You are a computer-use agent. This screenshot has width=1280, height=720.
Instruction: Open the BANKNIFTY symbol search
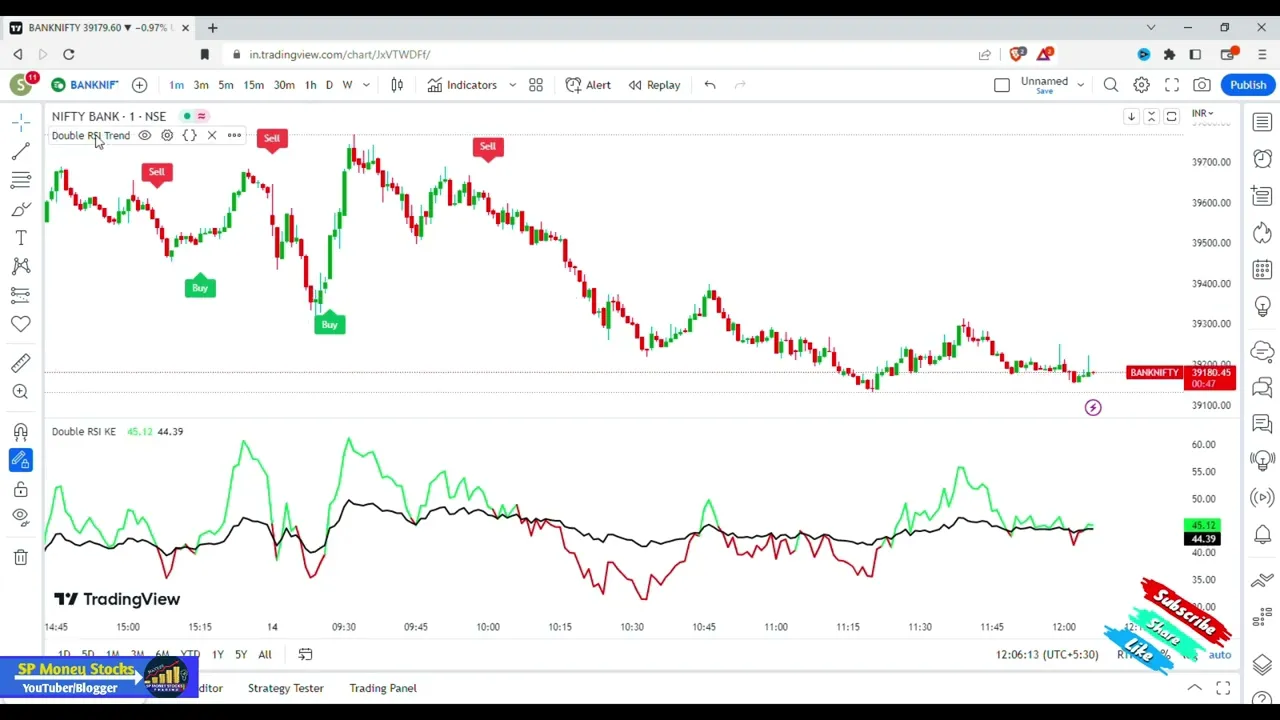coord(85,85)
